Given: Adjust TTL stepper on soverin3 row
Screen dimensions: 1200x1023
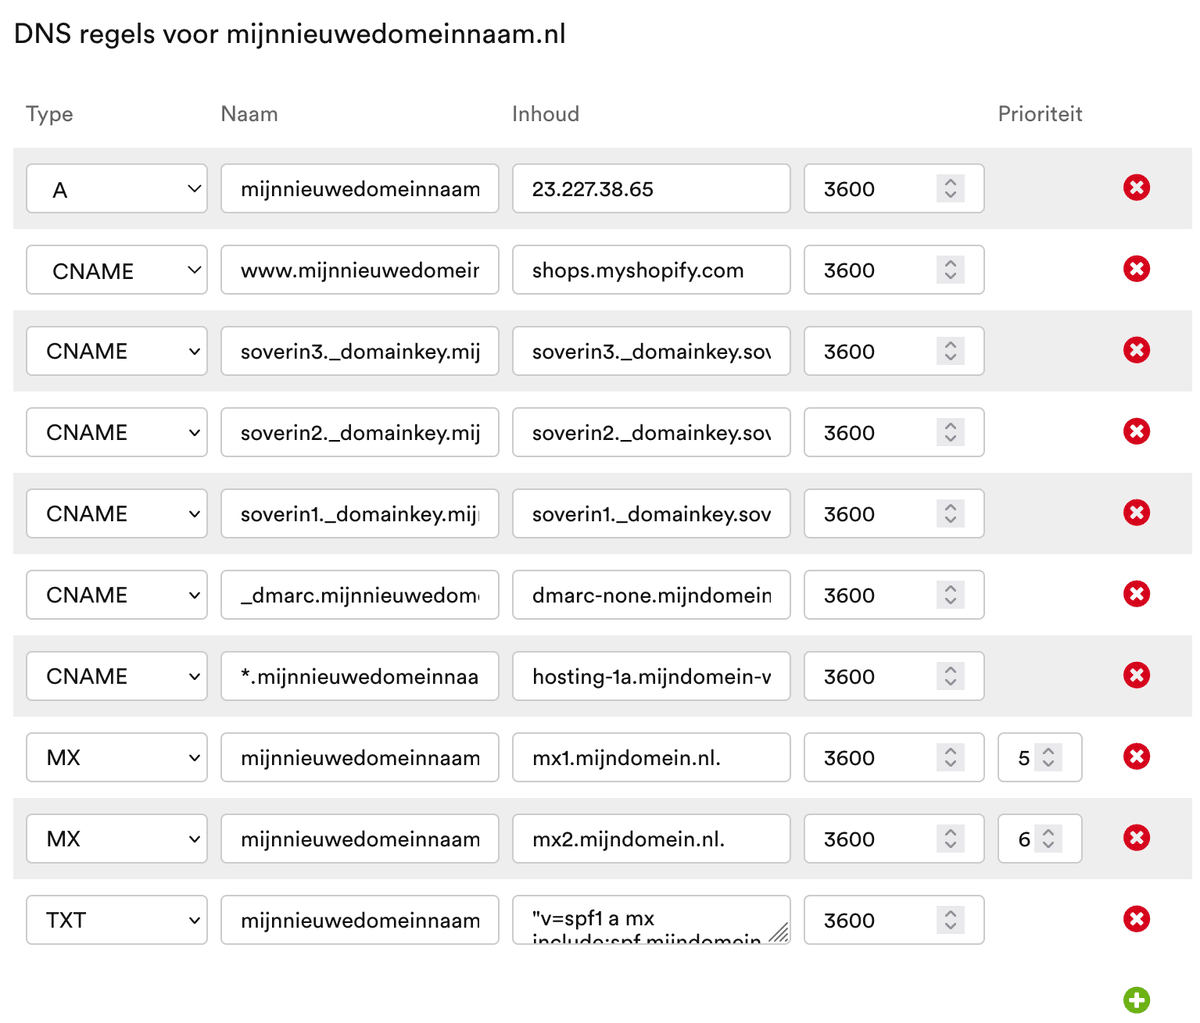Looking at the screenshot, I should click(x=951, y=351).
